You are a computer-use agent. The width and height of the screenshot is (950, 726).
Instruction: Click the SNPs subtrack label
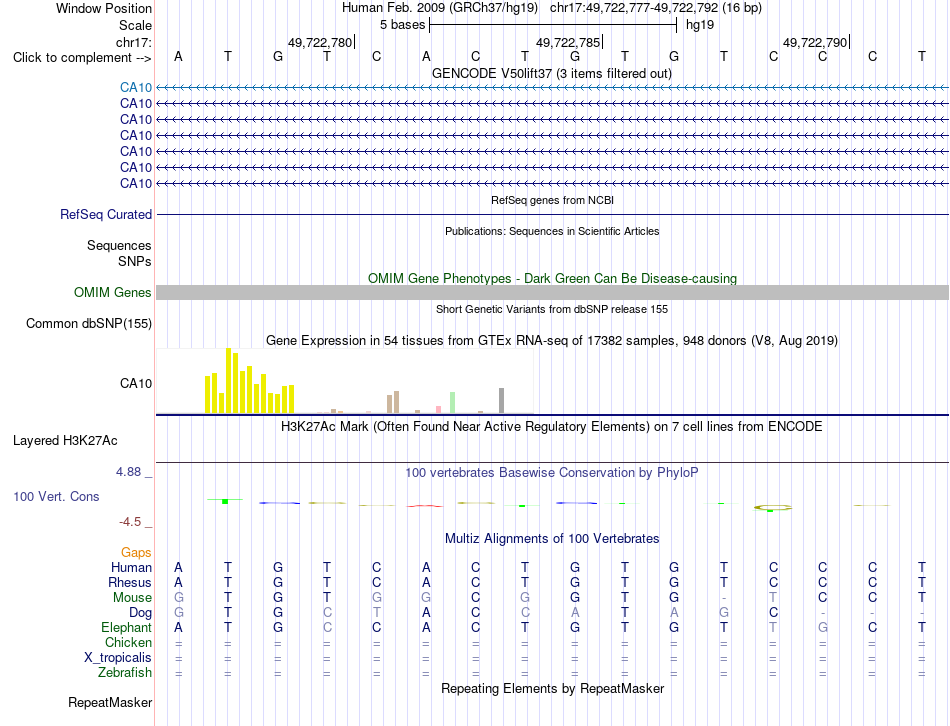coord(135,261)
